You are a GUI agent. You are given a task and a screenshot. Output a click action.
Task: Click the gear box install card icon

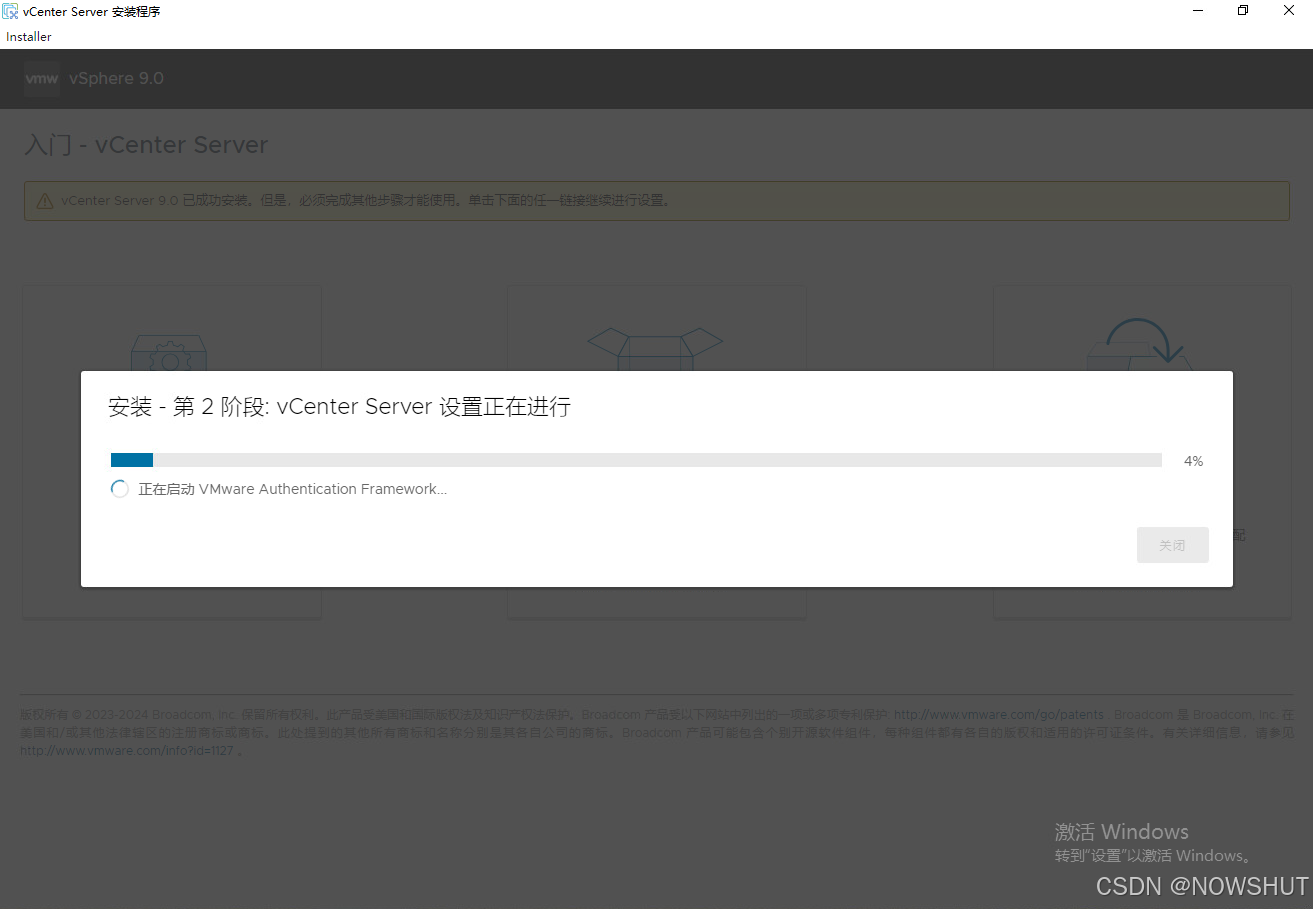[x=169, y=354]
